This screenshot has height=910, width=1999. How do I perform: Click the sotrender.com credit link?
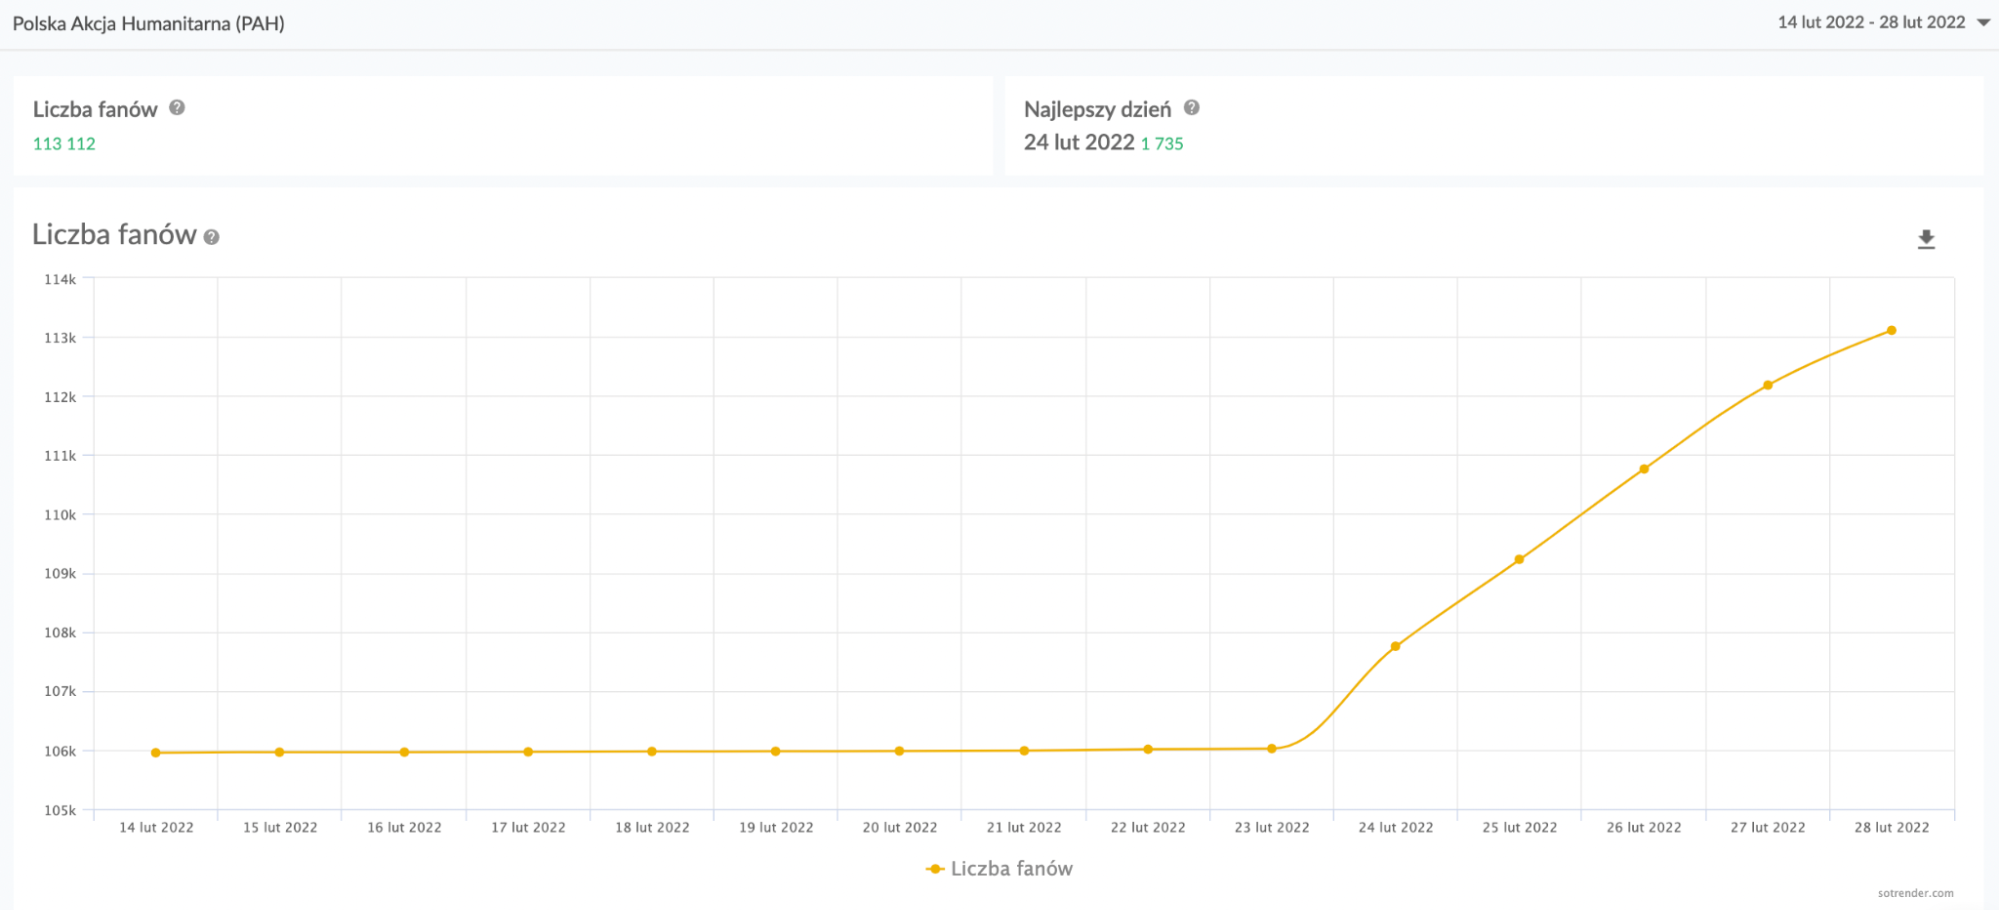click(x=1914, y=893)
